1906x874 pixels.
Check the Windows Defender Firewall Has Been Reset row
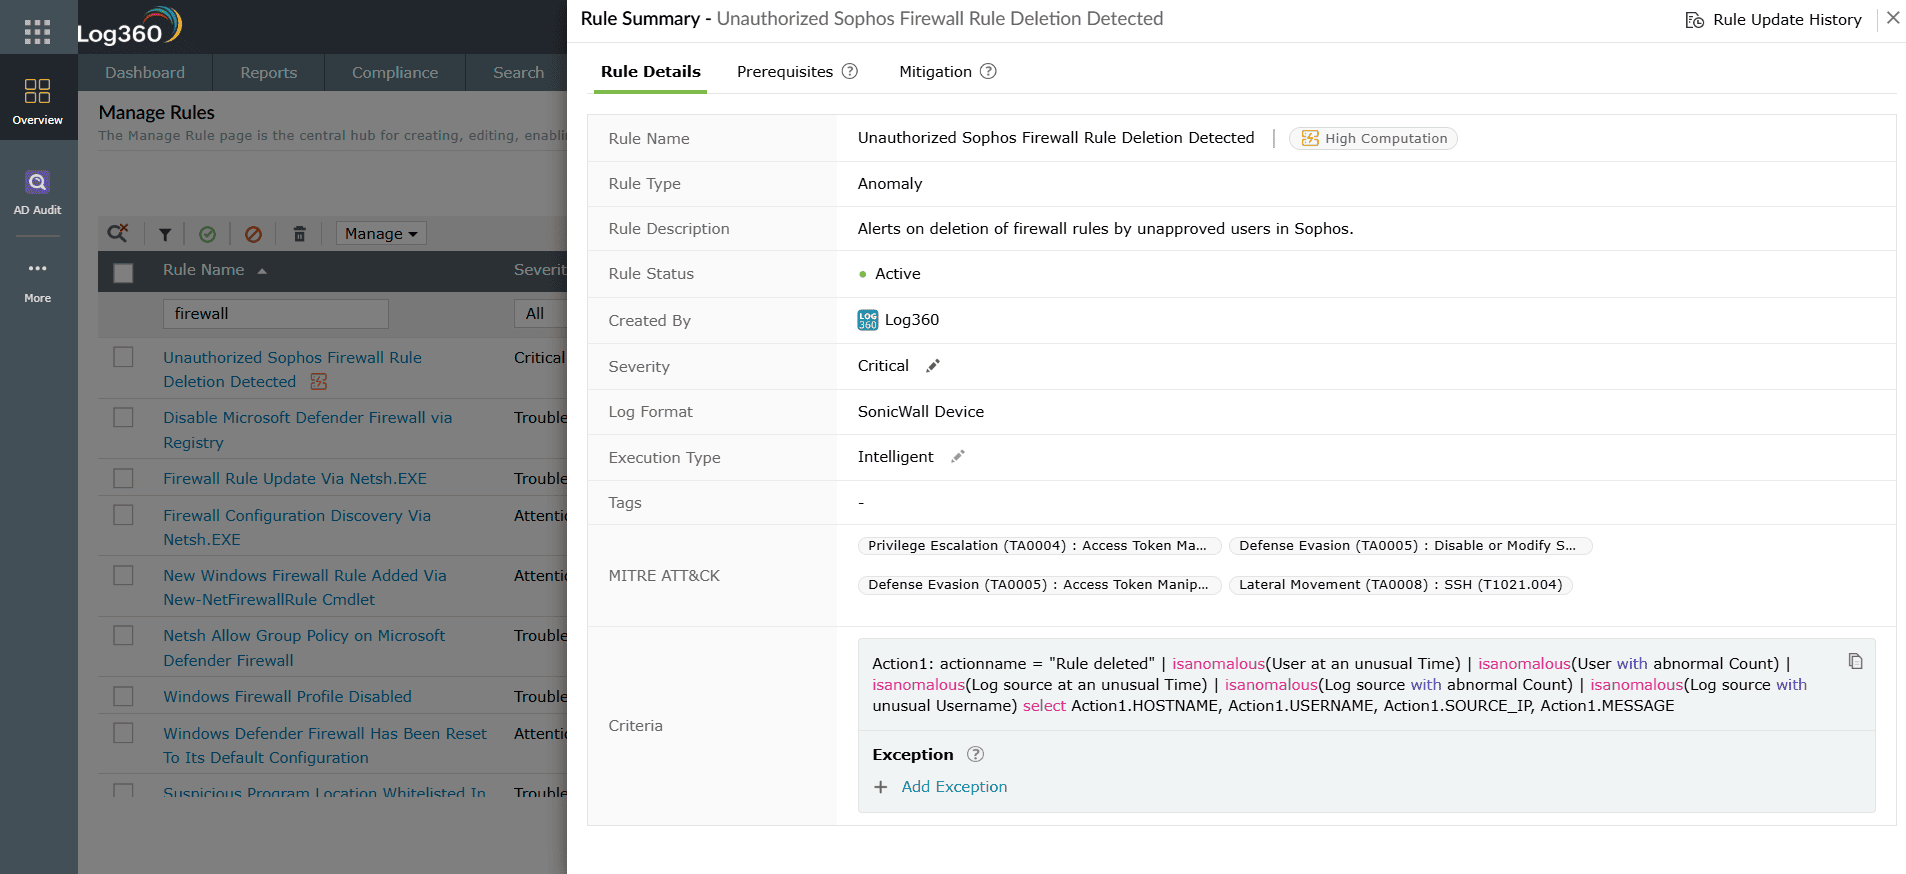pos(123,733)
